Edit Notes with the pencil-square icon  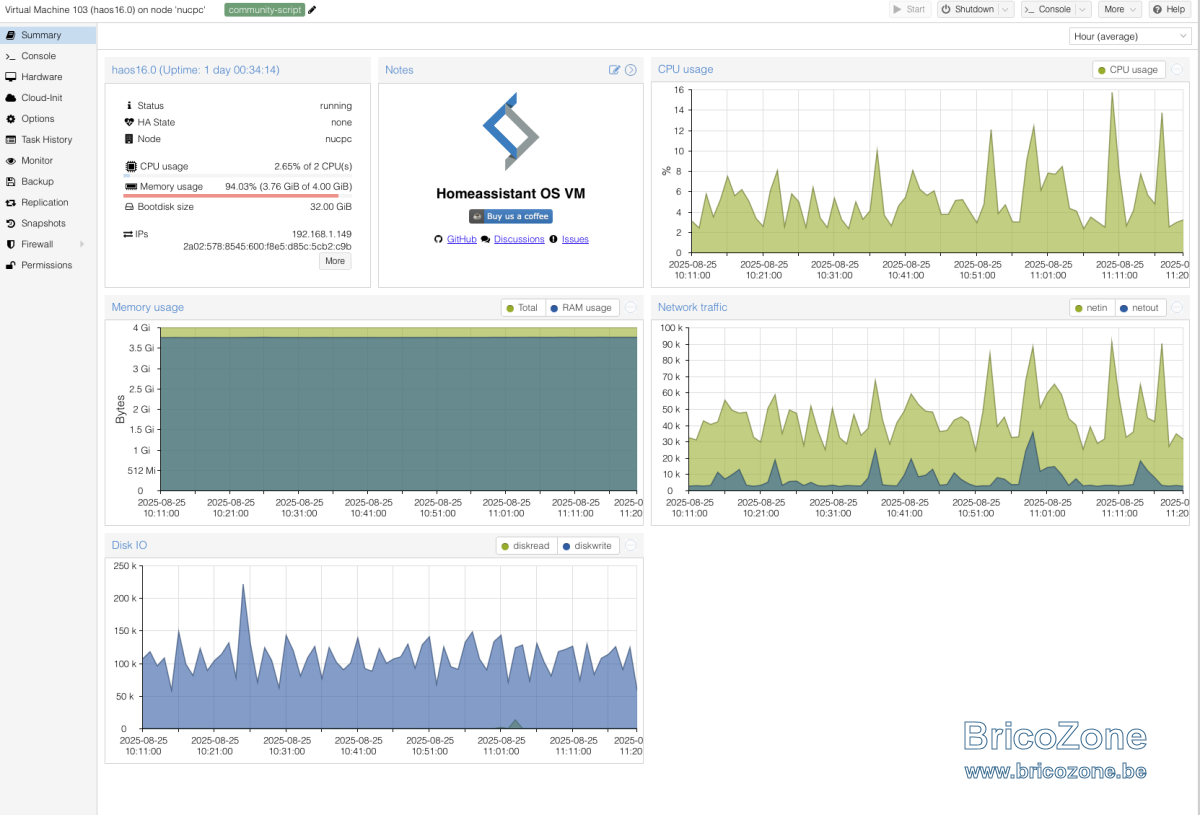pos(615,70)
